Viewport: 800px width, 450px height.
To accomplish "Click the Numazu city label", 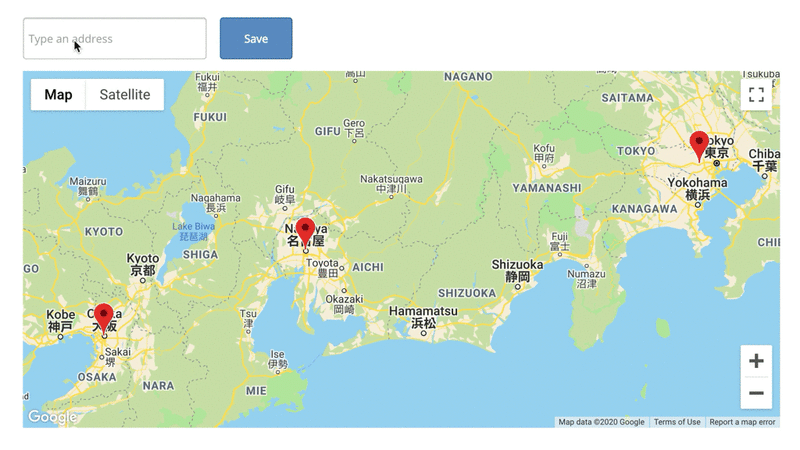I will (x=586, y=279).
